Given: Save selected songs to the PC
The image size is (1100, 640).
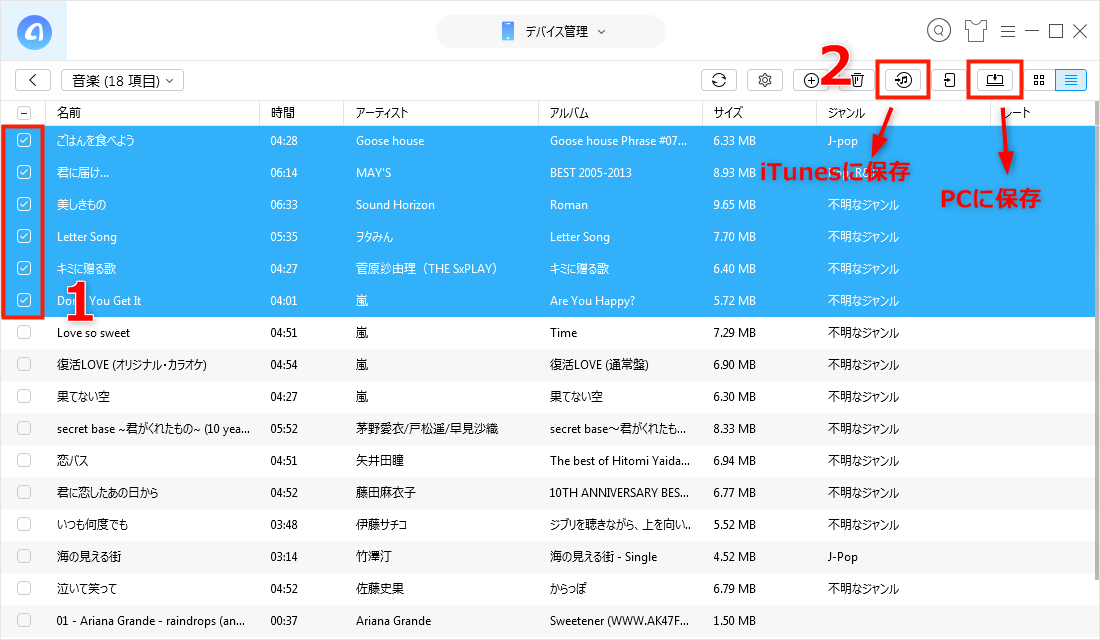Looking at the screenshot, I should (995, 80).
